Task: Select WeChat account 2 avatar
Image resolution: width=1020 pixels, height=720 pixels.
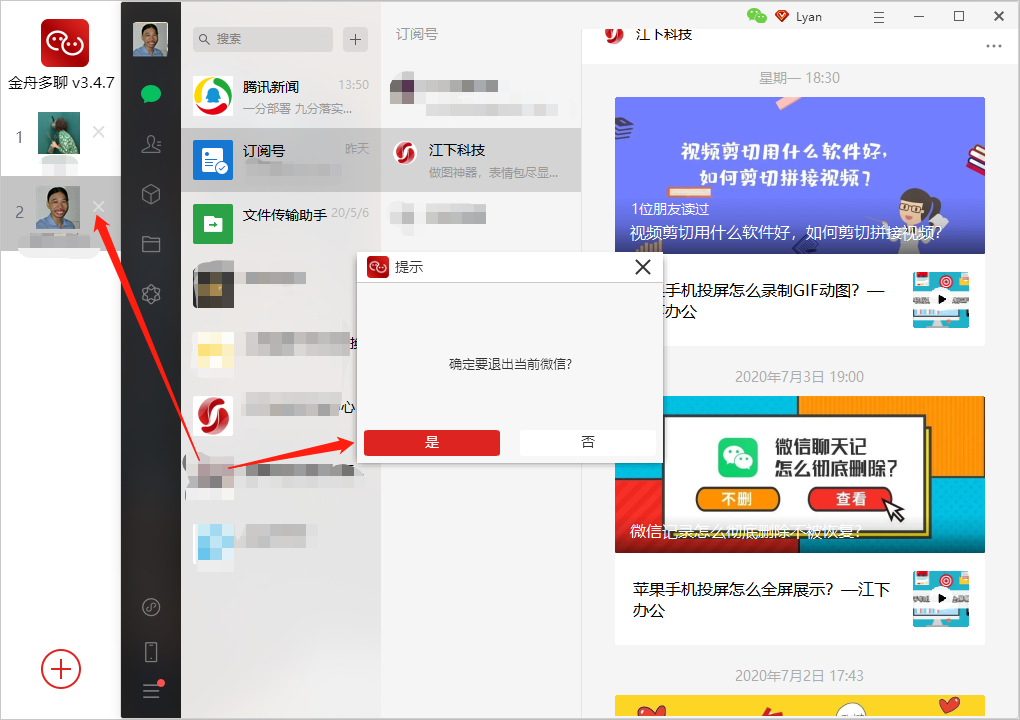Action: (x=59, y=207)
